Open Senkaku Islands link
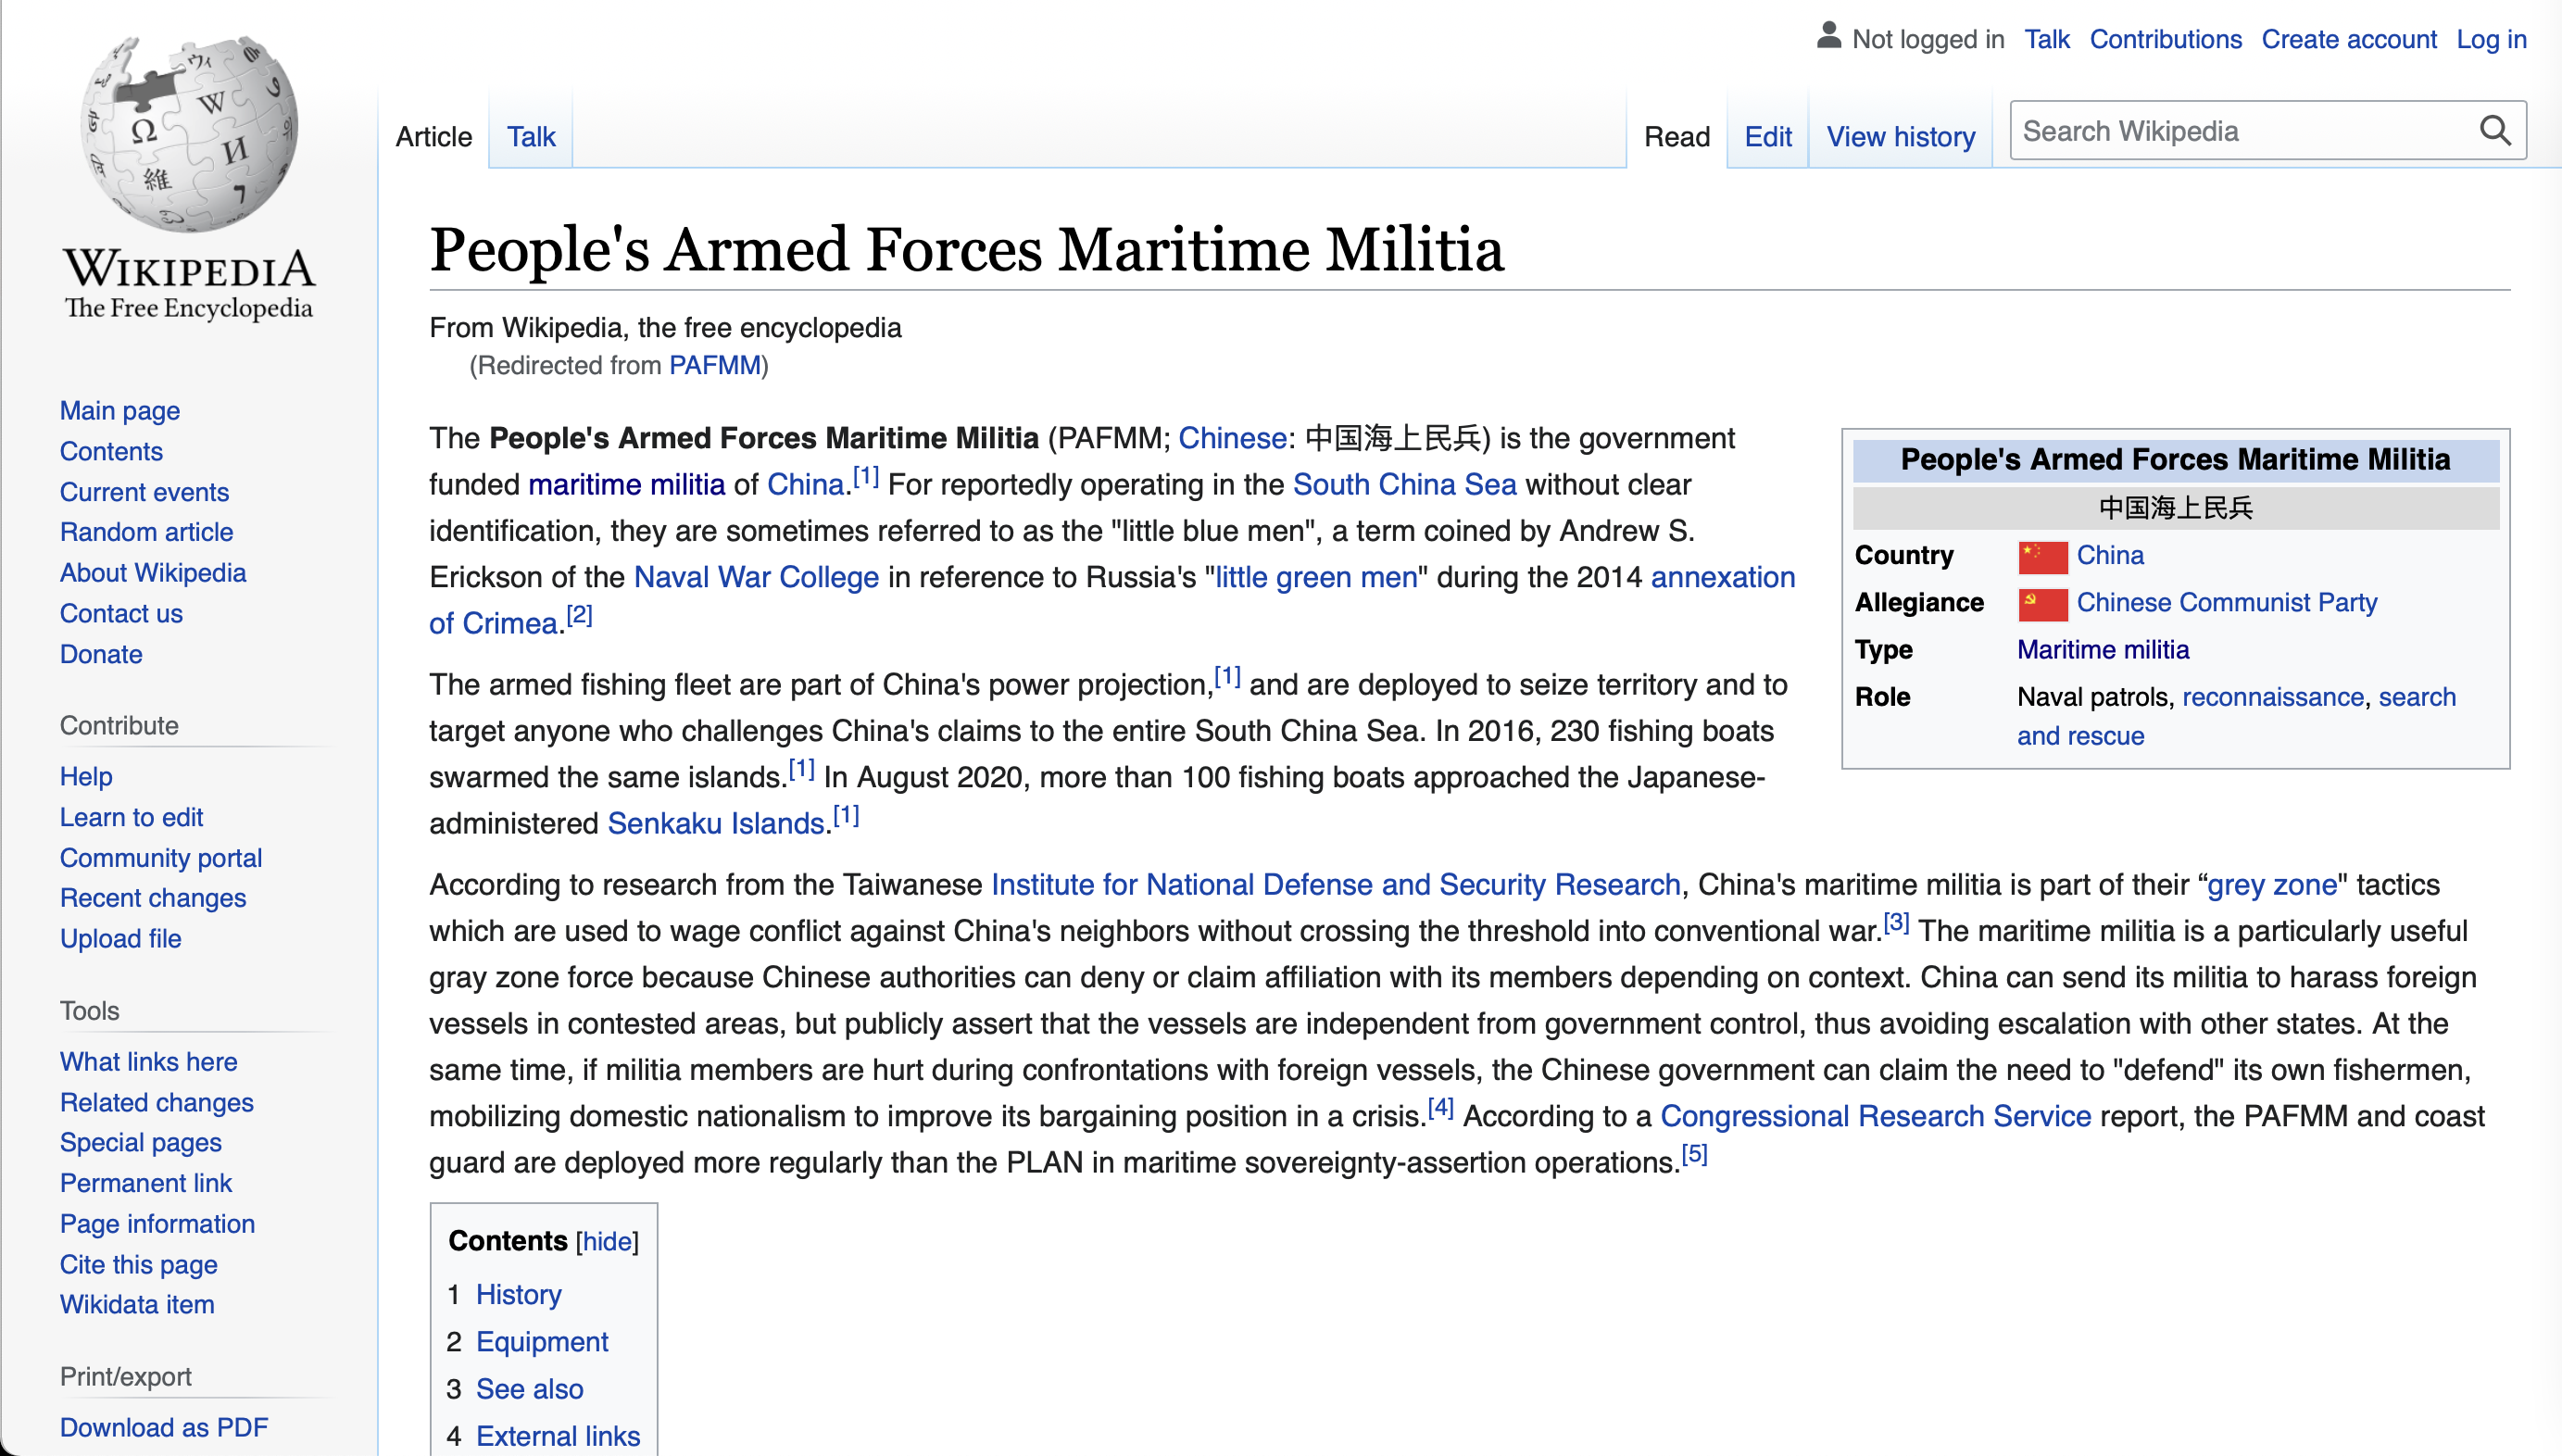 pyautogui.click(x=716, y=823)
